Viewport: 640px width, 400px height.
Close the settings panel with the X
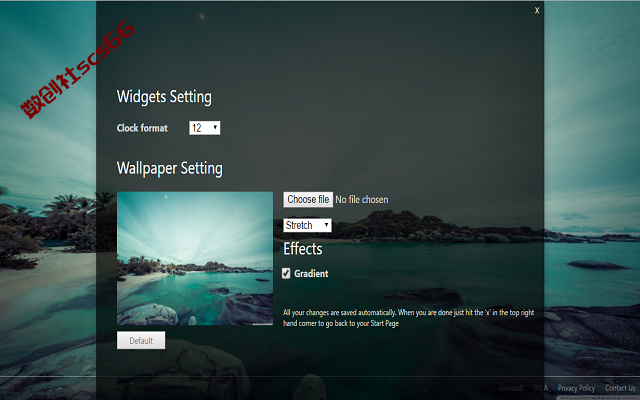click(537, 11)
